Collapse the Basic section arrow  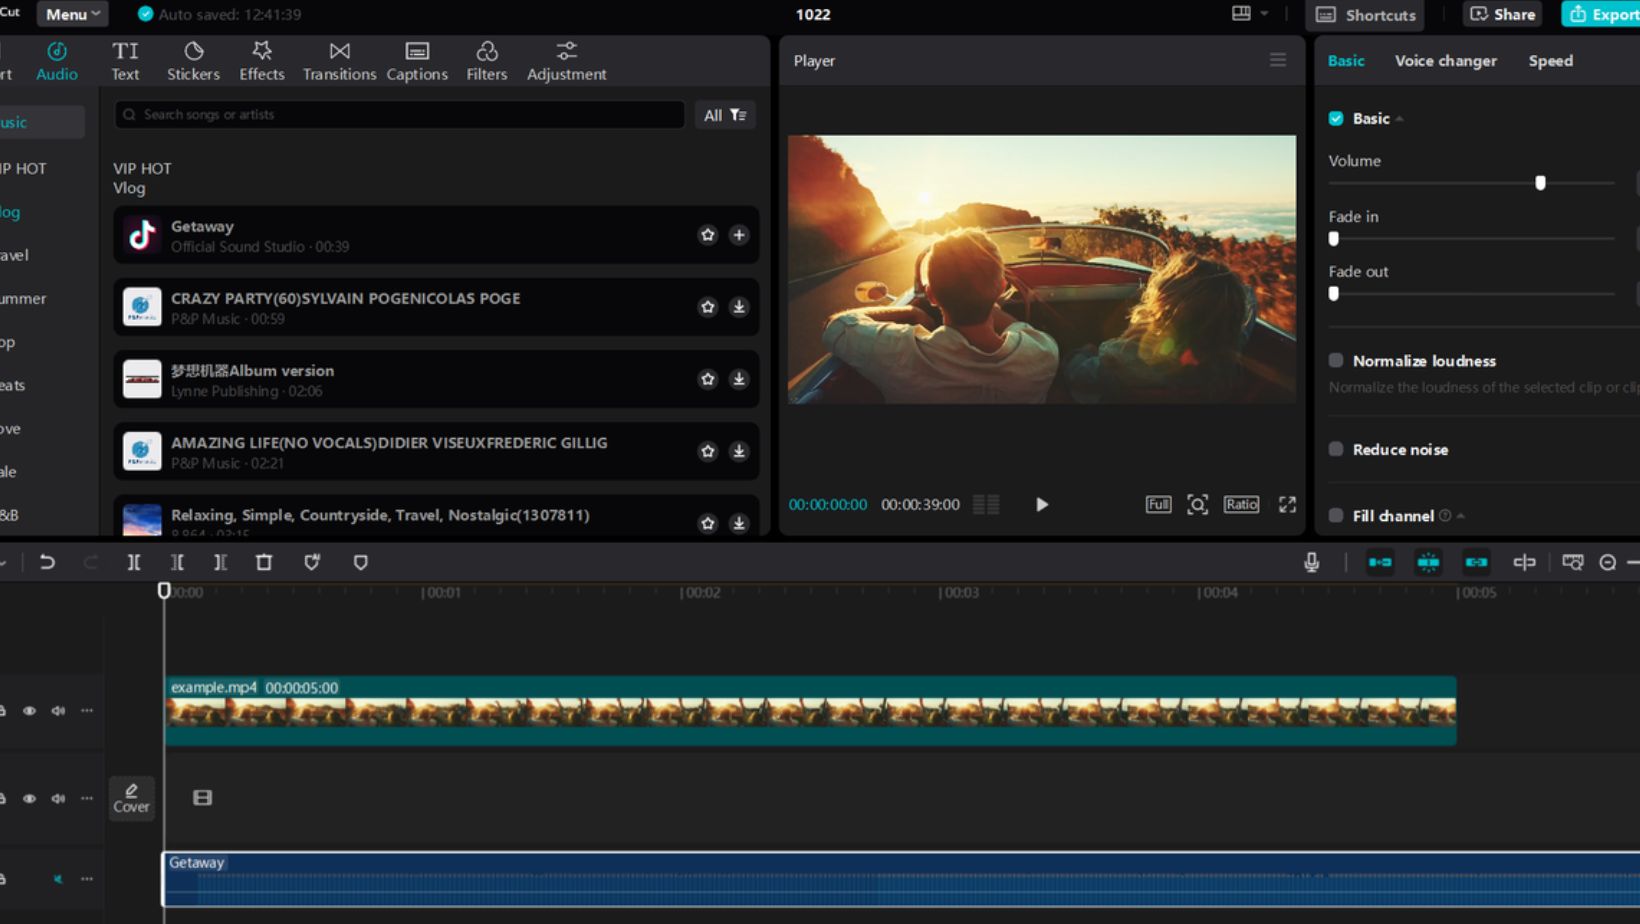click(1400, 119)
